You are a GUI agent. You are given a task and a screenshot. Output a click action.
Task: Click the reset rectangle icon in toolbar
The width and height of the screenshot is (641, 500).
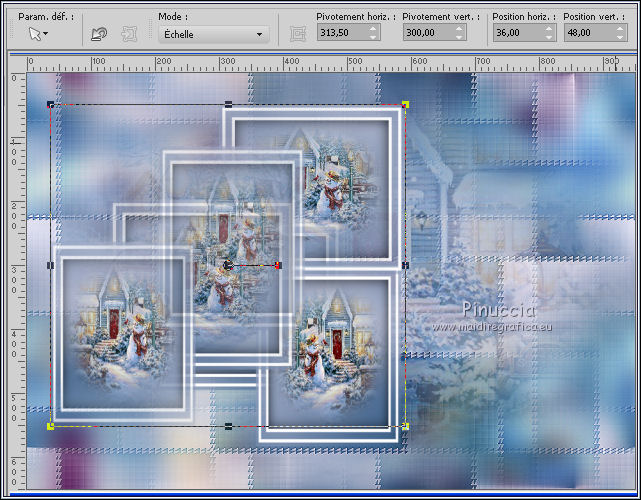(x=99, y=34)
